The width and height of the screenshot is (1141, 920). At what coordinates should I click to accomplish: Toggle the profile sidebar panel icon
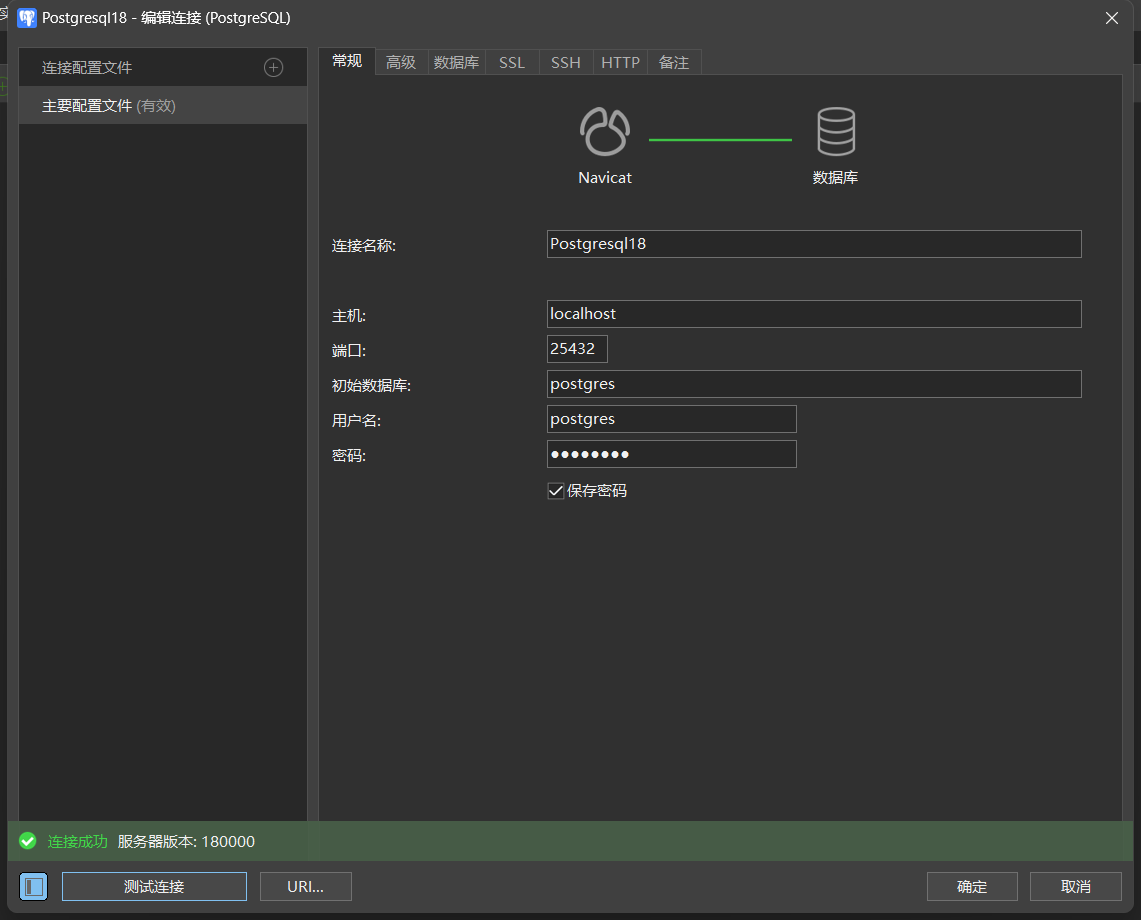33,887
